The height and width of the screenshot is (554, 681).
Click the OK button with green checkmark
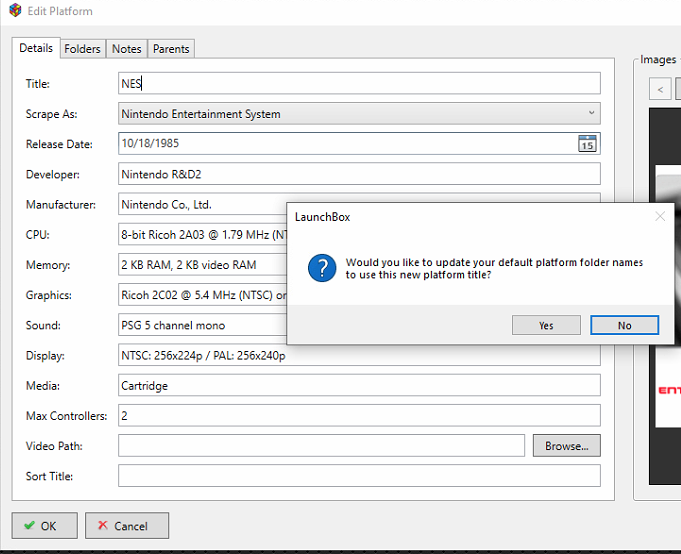click(45, 525)
